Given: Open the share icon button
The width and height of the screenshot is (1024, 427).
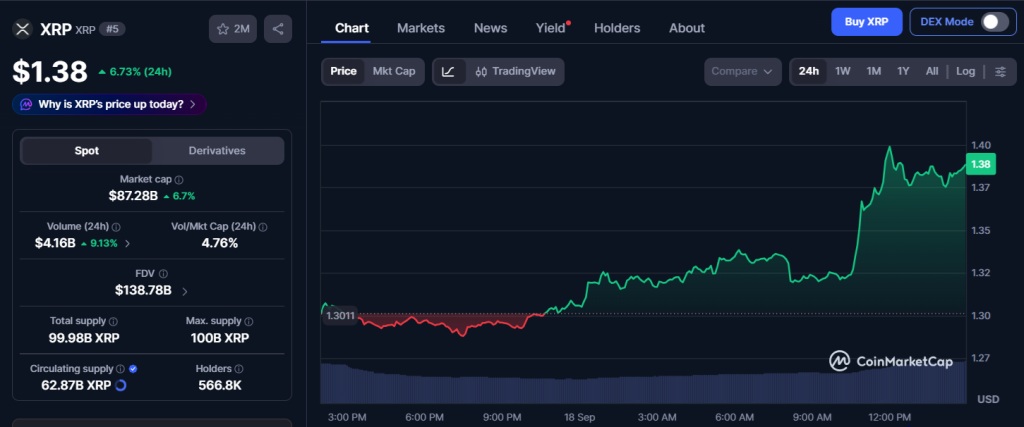Looking at the screenshot, I should point(278,29).
